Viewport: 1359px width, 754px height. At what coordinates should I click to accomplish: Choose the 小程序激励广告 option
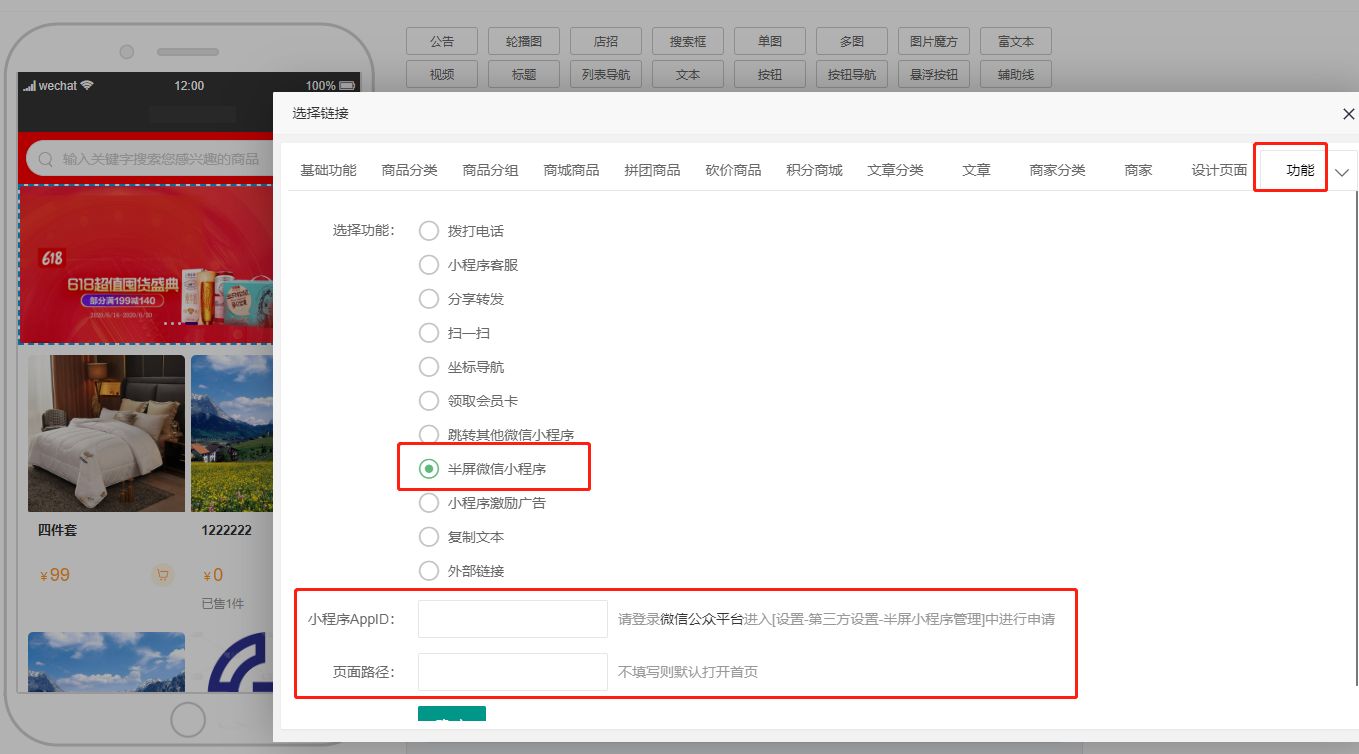(429, 503)
